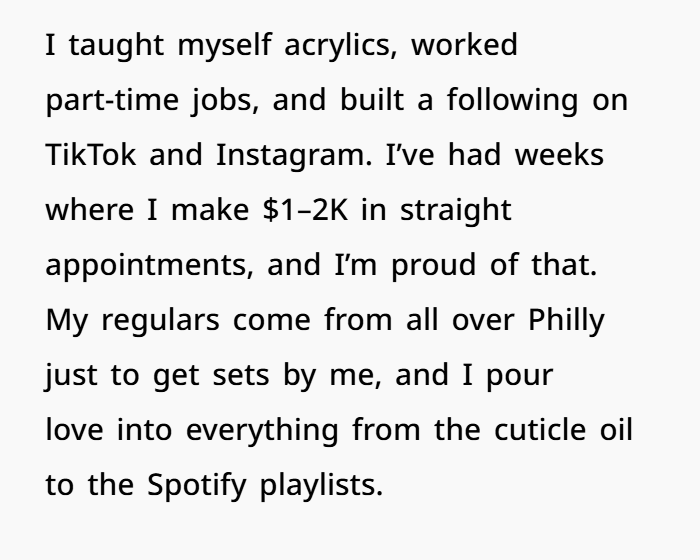The width and height of the screenshot is (700, 560).
Task: Click the word "myself" in first line
Action: (224, 46)
